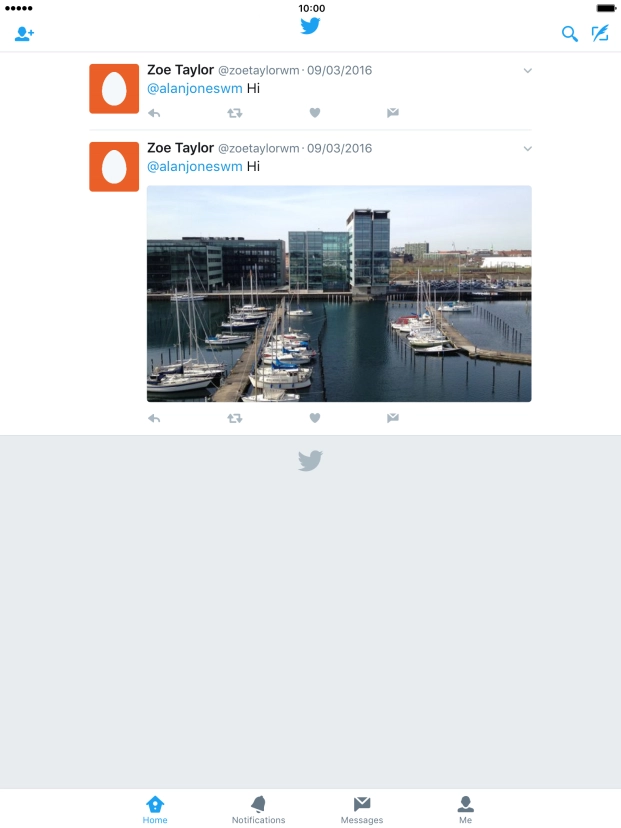Viewport: 621px width, 828px height.
Task: Compose a new tweet with quill icon
Action: pyautogui.click(x=600, y=34)
